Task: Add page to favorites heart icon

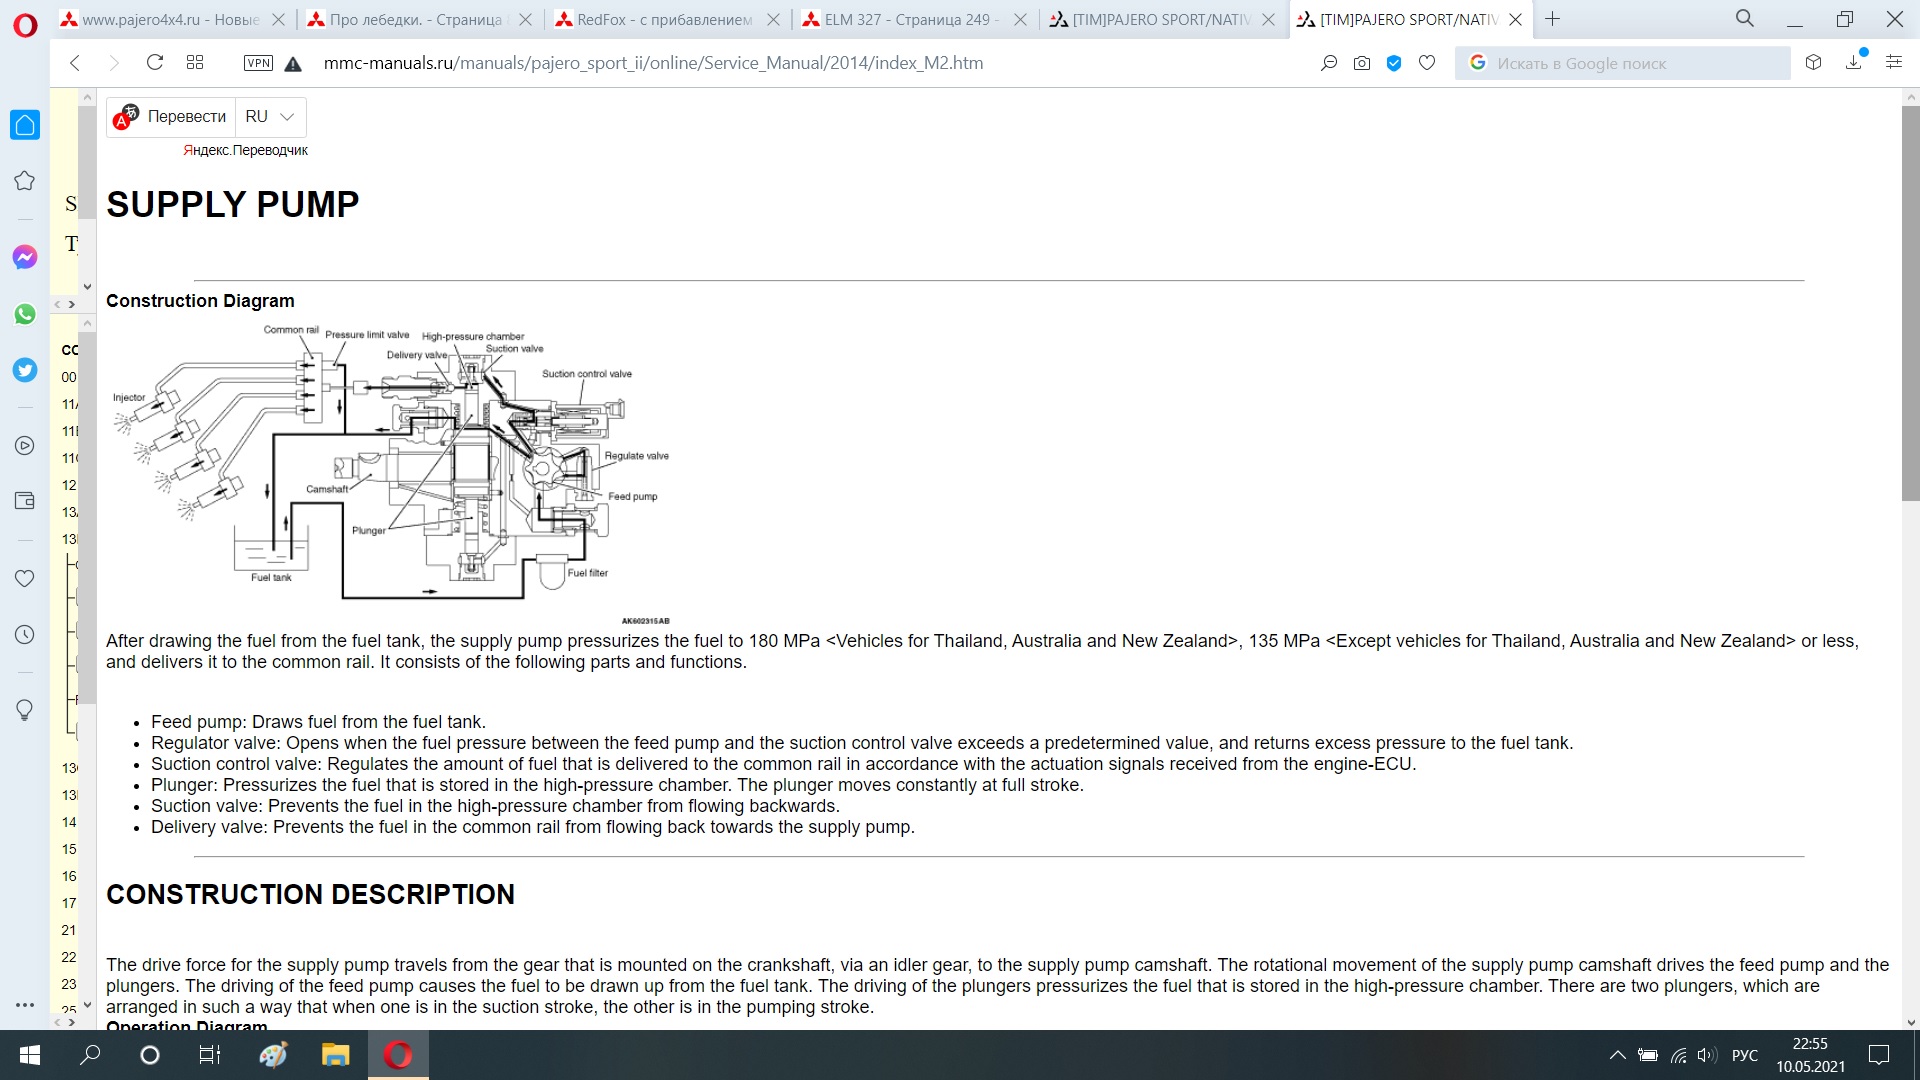Action: point(1427,63)
